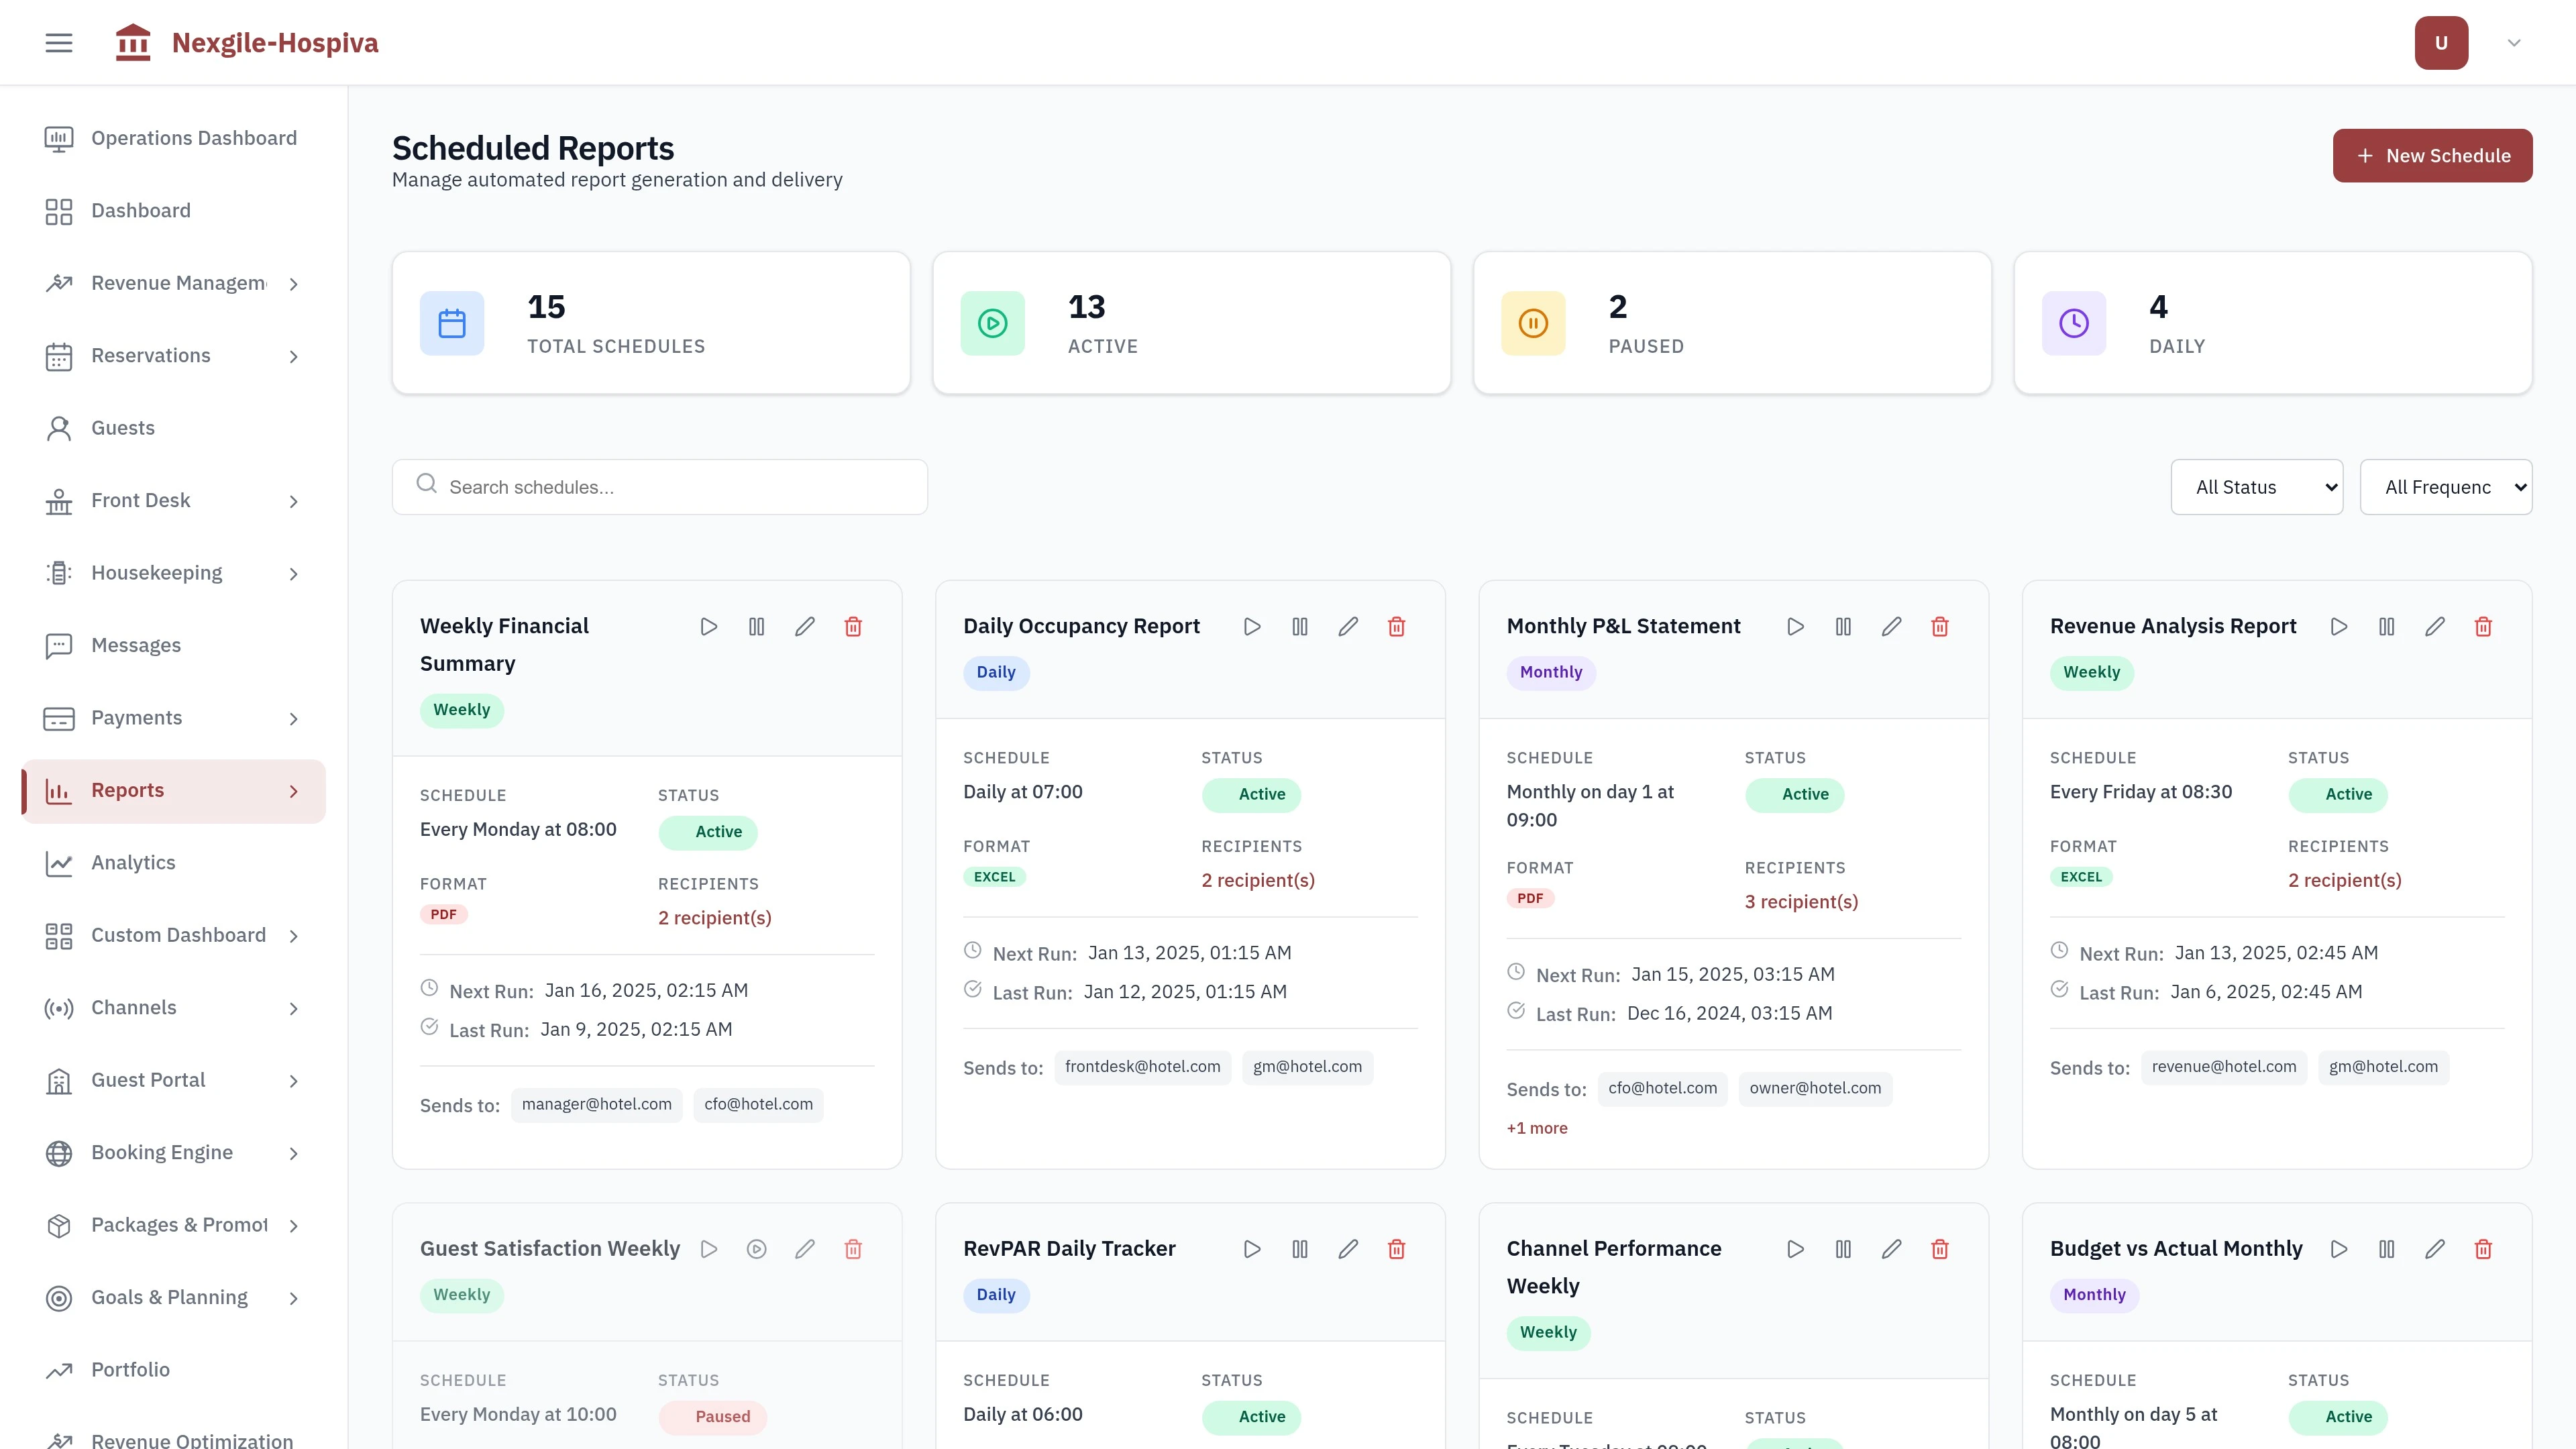Select Reports in the sidebar navigation
2576x1449 pixels.
(127, 790)
